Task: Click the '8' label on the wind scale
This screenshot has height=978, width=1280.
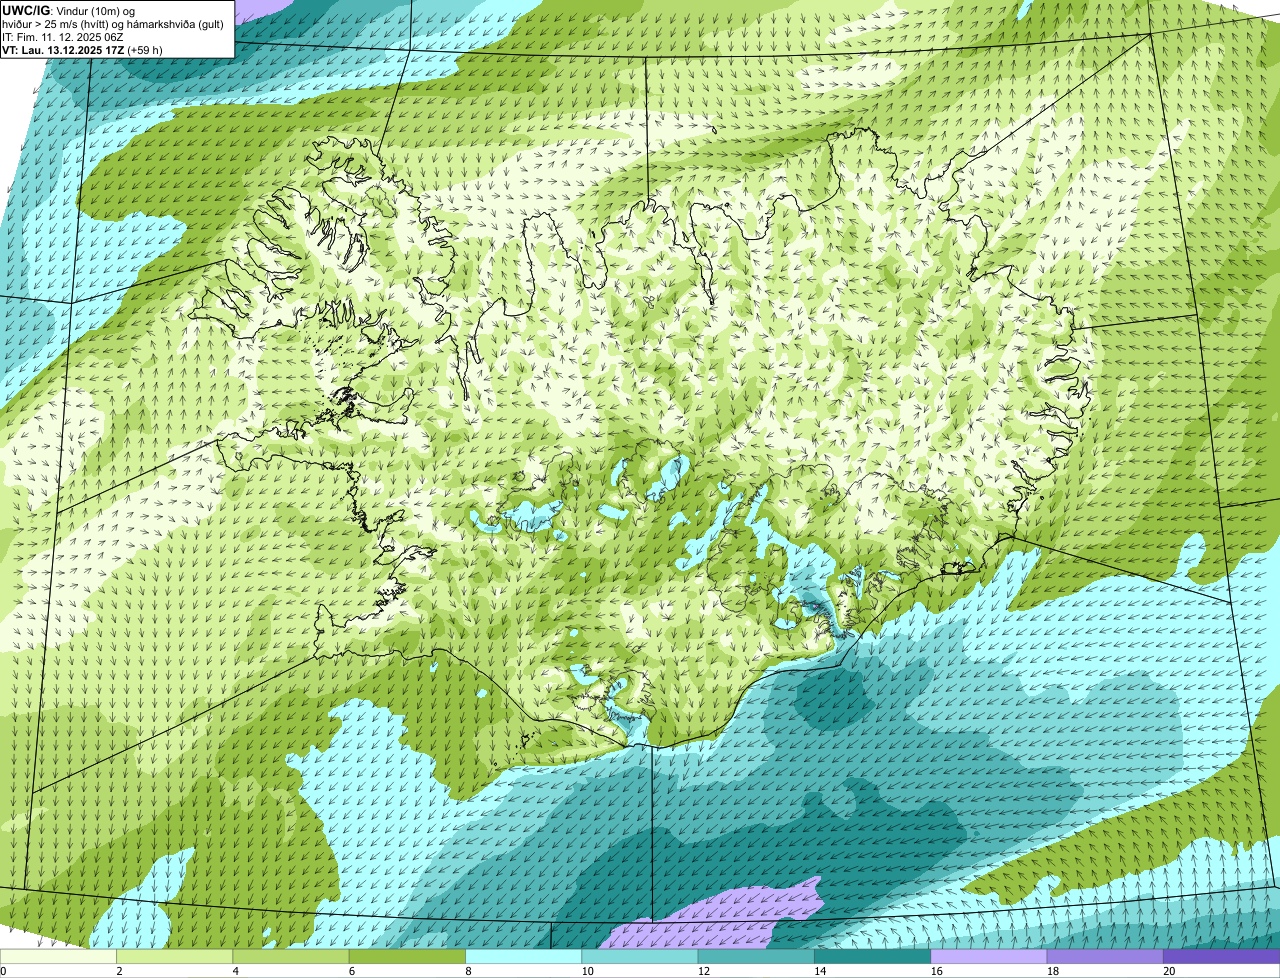Action: (x=468, y=971)
